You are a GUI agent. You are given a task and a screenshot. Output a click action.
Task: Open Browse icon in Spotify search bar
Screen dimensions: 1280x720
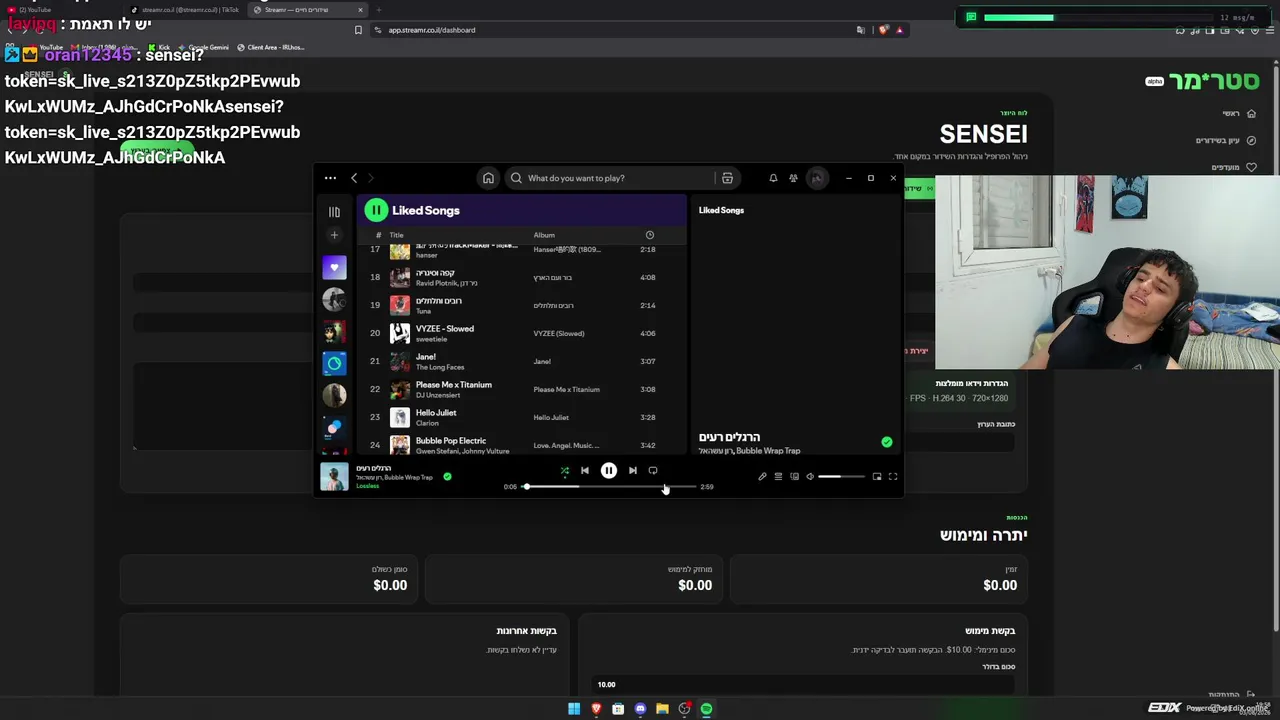click(x=727, y=178)
